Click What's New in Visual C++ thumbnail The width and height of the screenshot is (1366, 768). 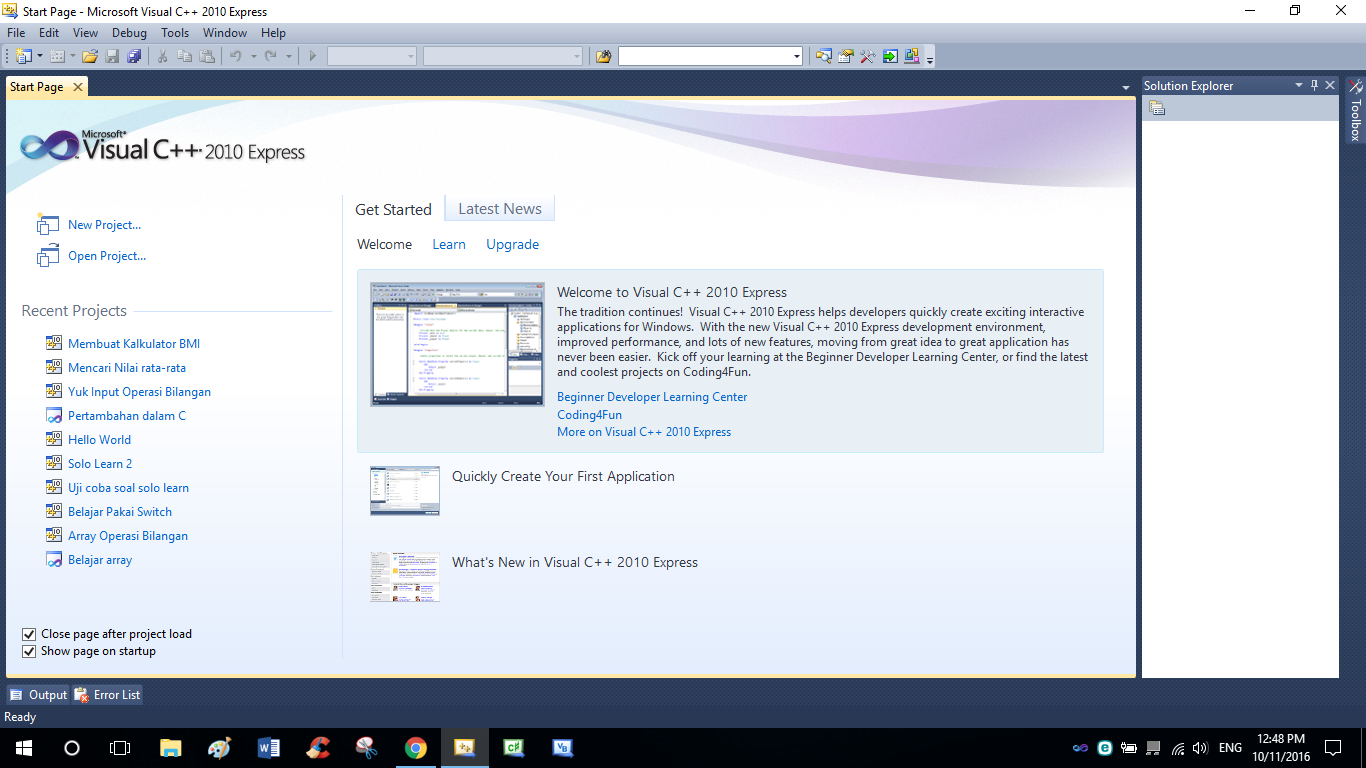404,576
